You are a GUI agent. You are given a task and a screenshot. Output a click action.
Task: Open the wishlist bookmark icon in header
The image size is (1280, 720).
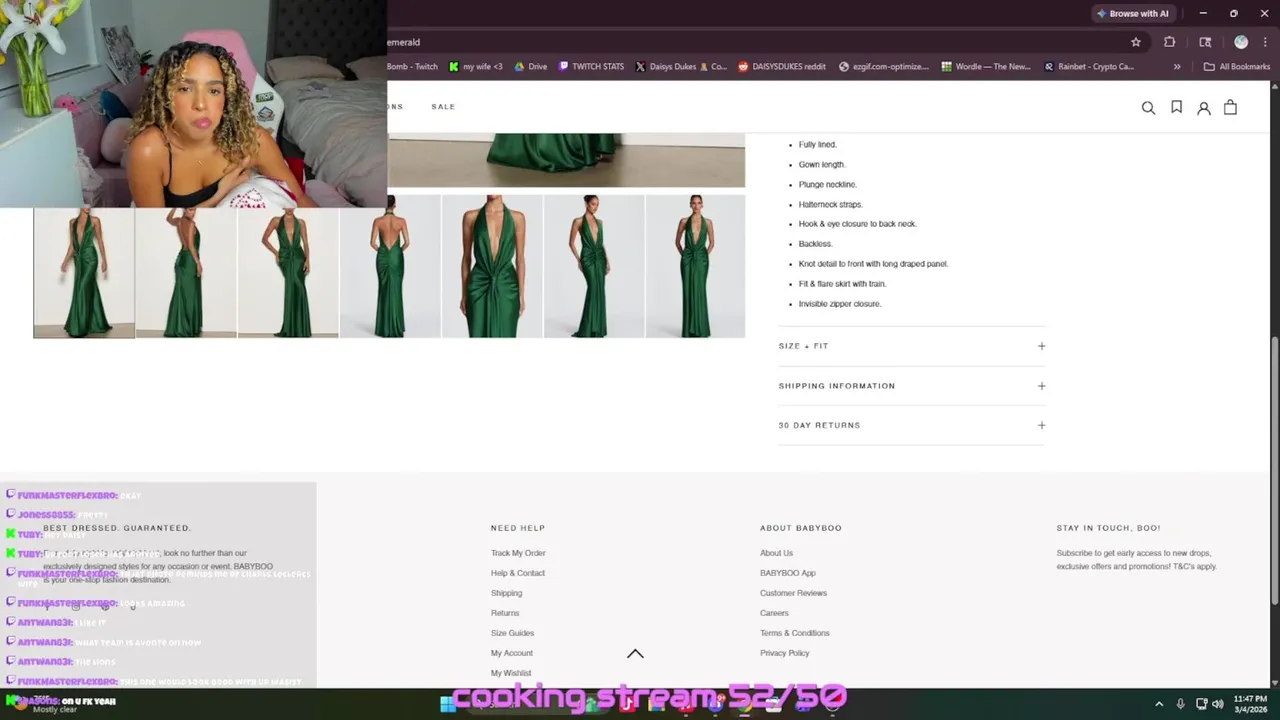(x=1176, y=107)
